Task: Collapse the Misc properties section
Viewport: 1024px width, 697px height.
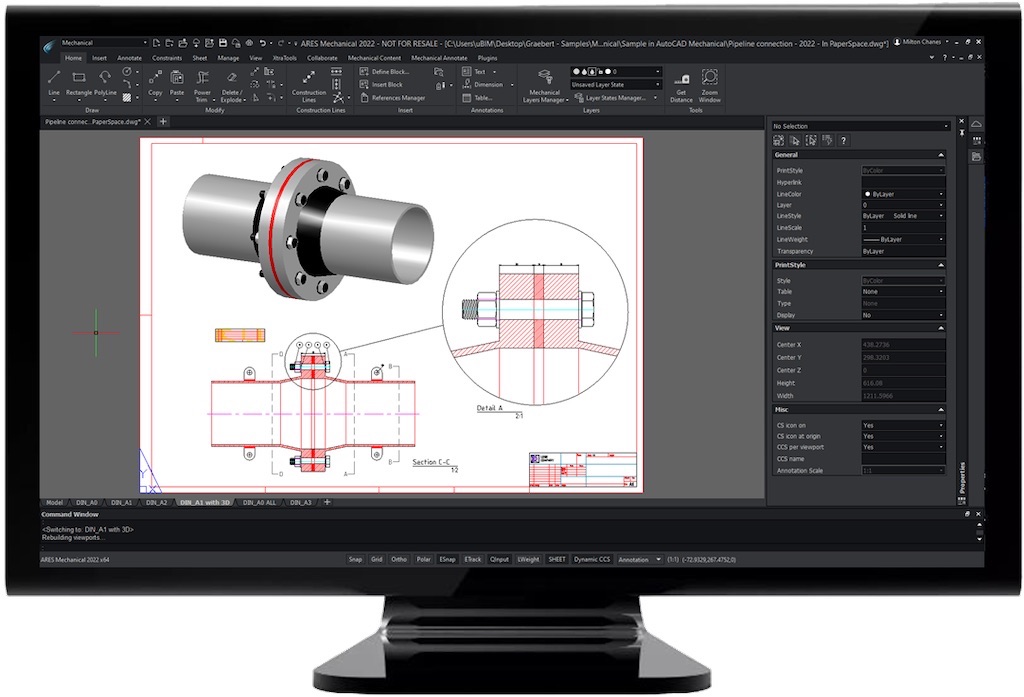Action: [940, 410]
